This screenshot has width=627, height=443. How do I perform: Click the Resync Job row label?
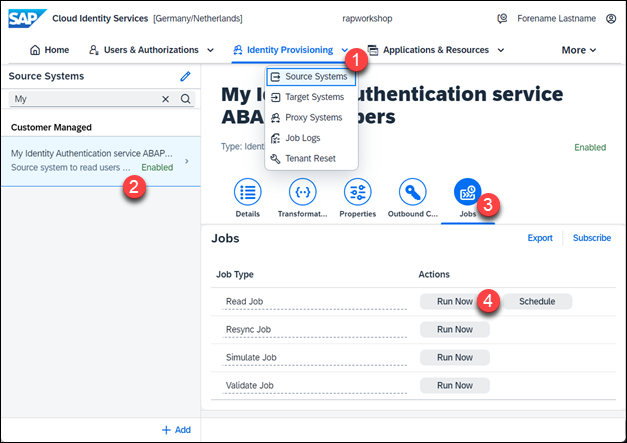[x=248, y=329]
